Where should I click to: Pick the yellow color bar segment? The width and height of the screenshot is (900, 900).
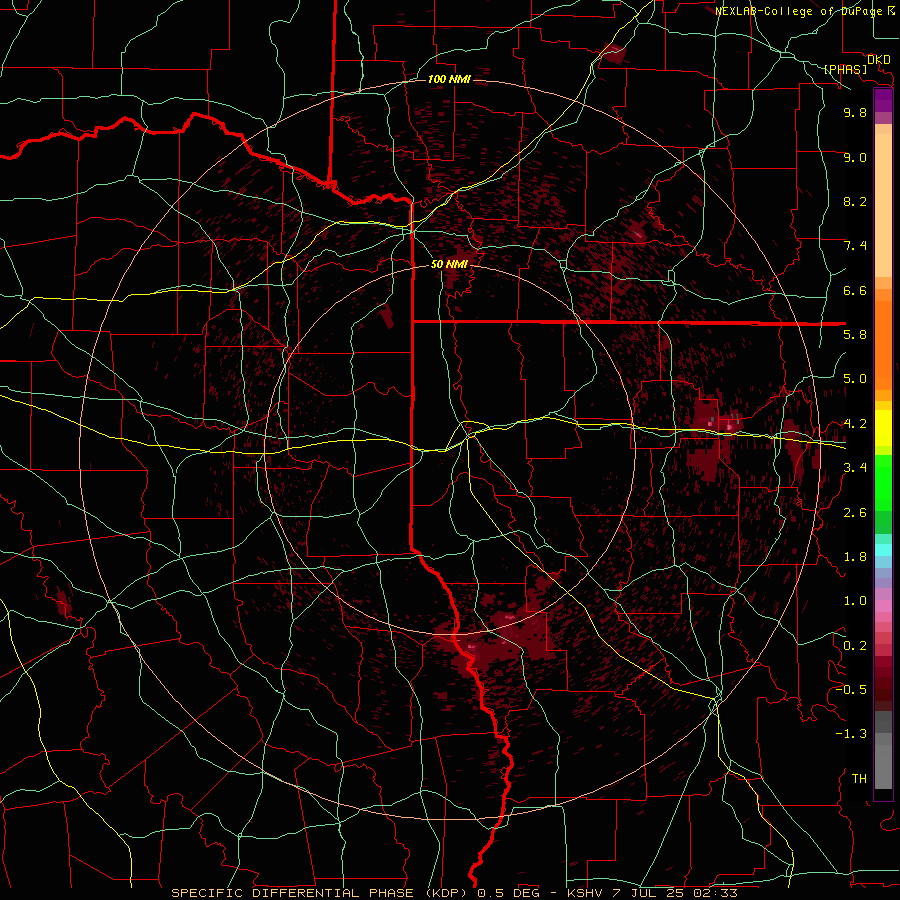click(883, 428)
